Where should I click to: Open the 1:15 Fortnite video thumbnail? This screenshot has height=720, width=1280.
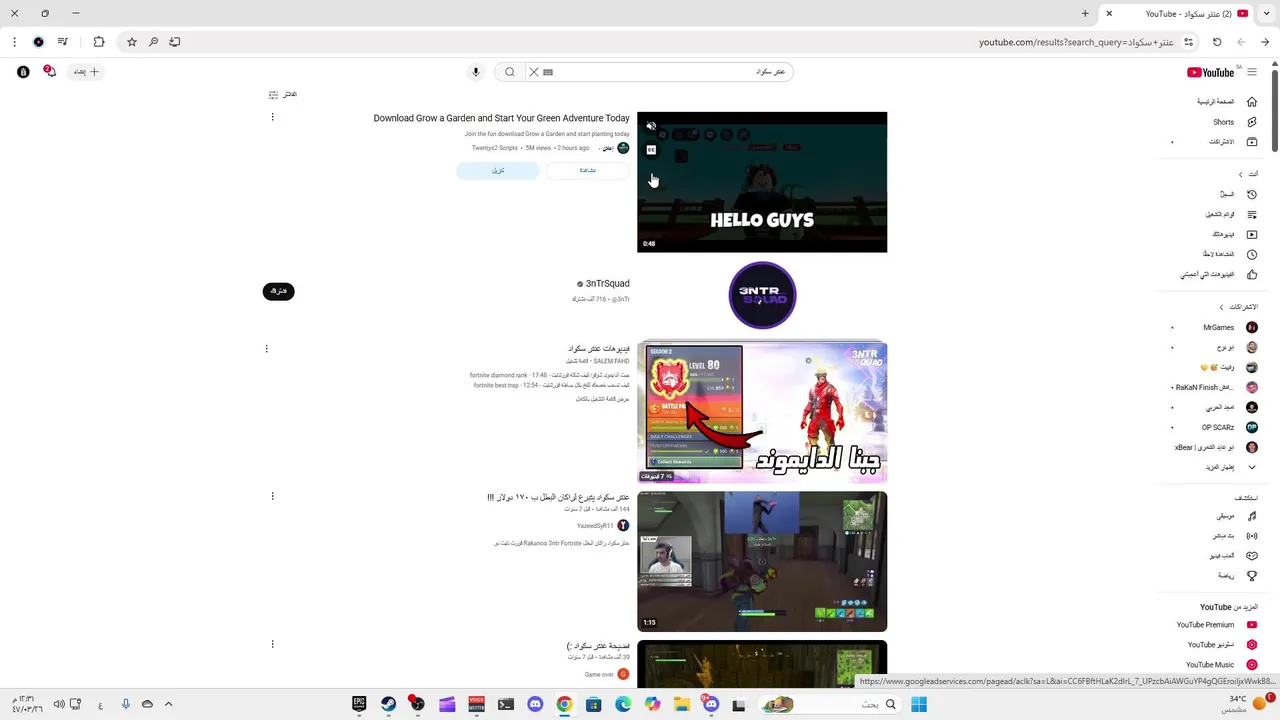pos(762,561)
